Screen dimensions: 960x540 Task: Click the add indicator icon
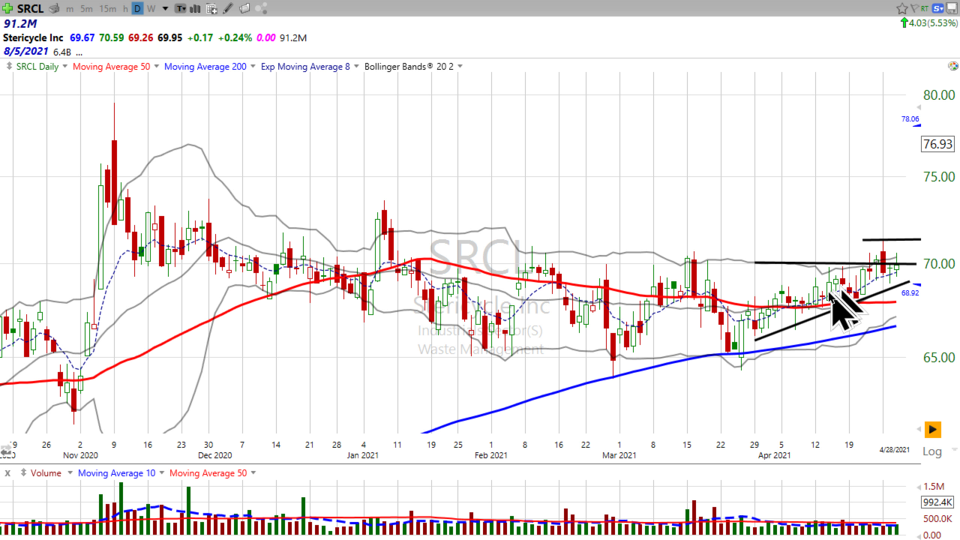212,9
